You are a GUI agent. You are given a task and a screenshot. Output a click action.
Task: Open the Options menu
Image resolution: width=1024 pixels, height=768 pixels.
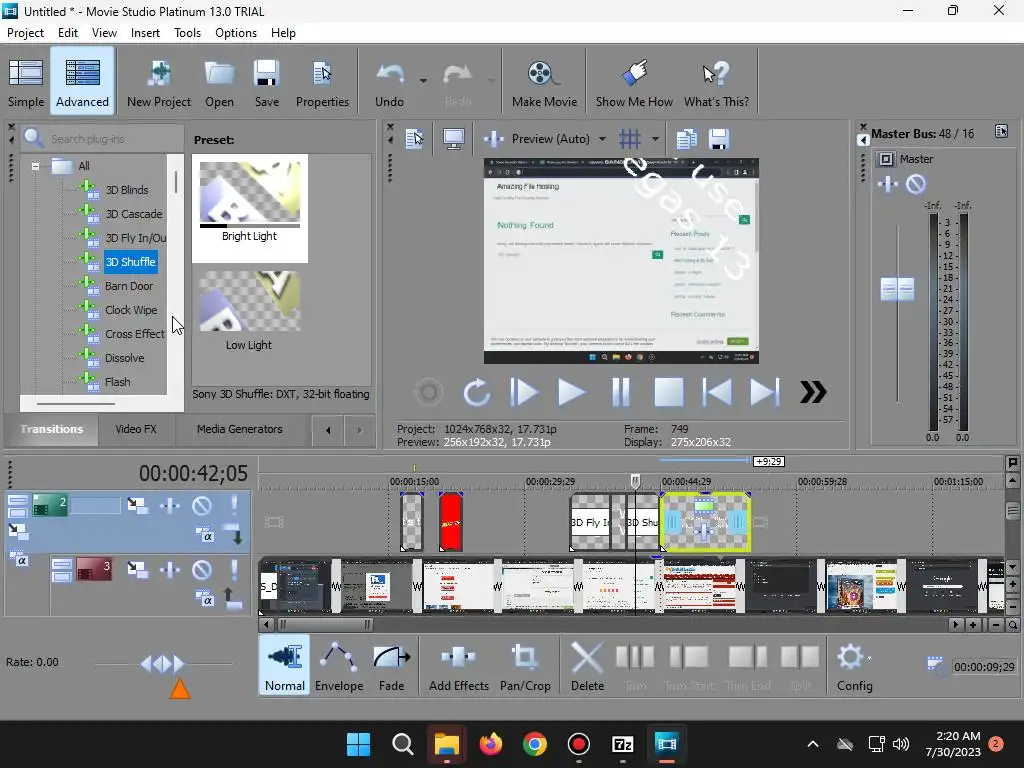point(236,33)
